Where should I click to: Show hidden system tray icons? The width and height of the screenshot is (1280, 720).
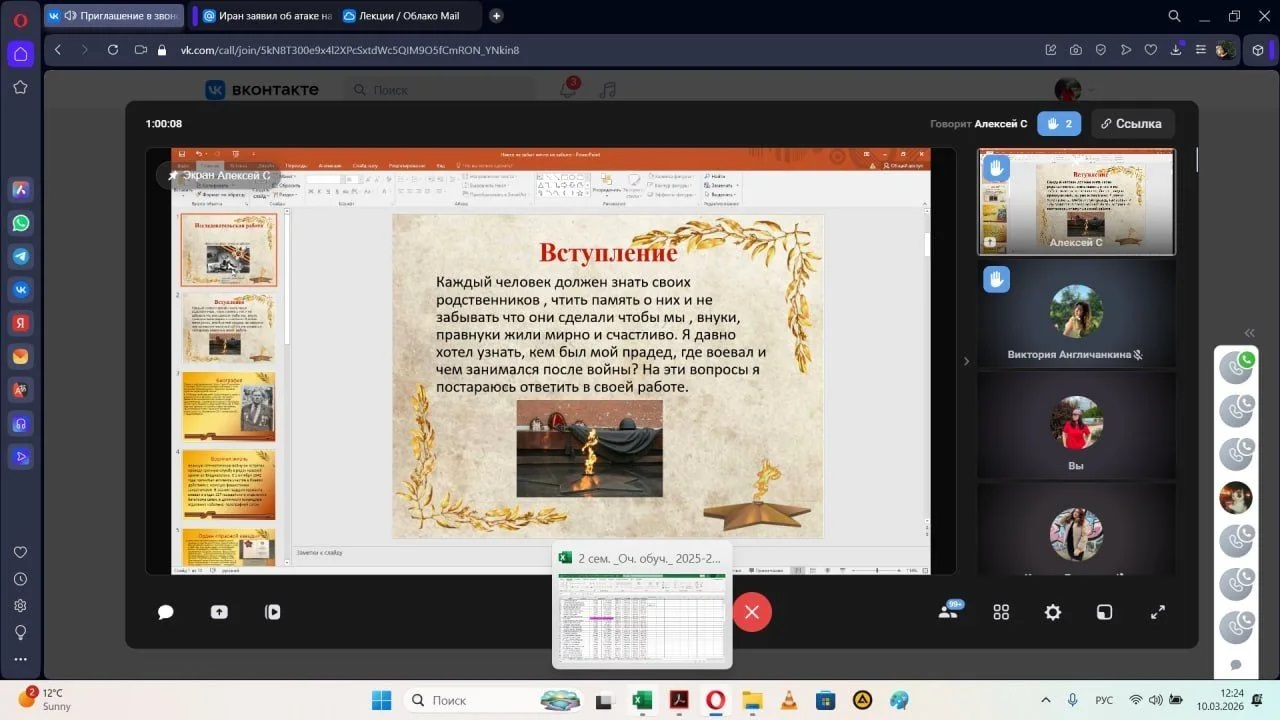[1046, 700]
